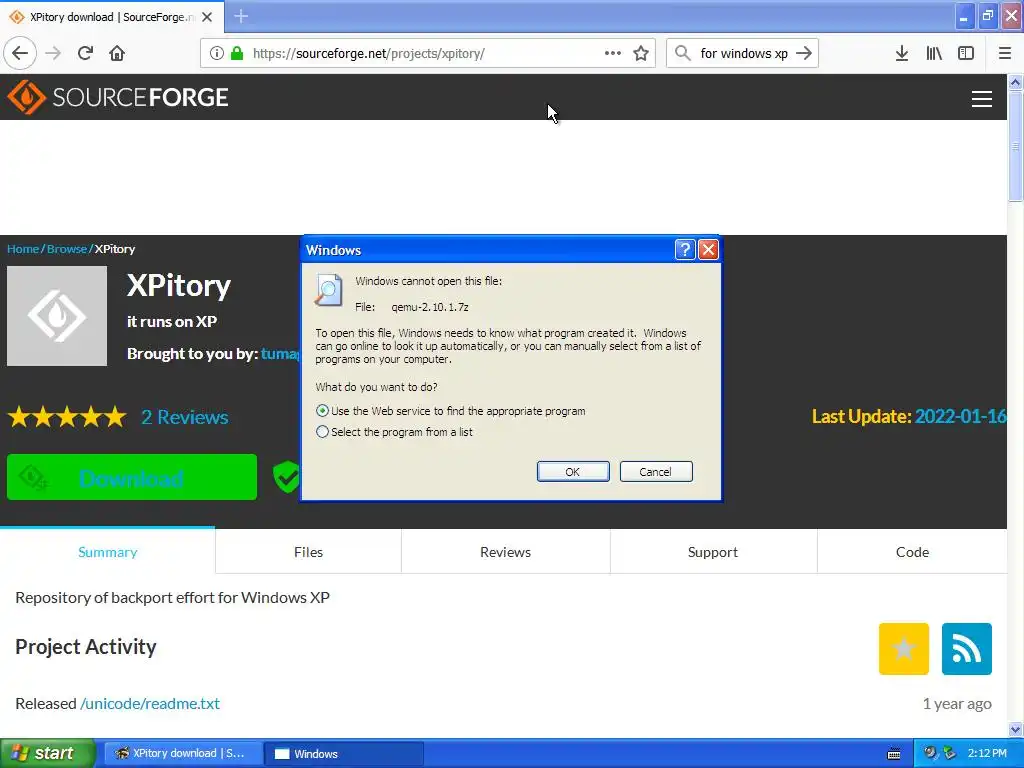Close the Windows cannot open file dialog

[x=709, y=249]
